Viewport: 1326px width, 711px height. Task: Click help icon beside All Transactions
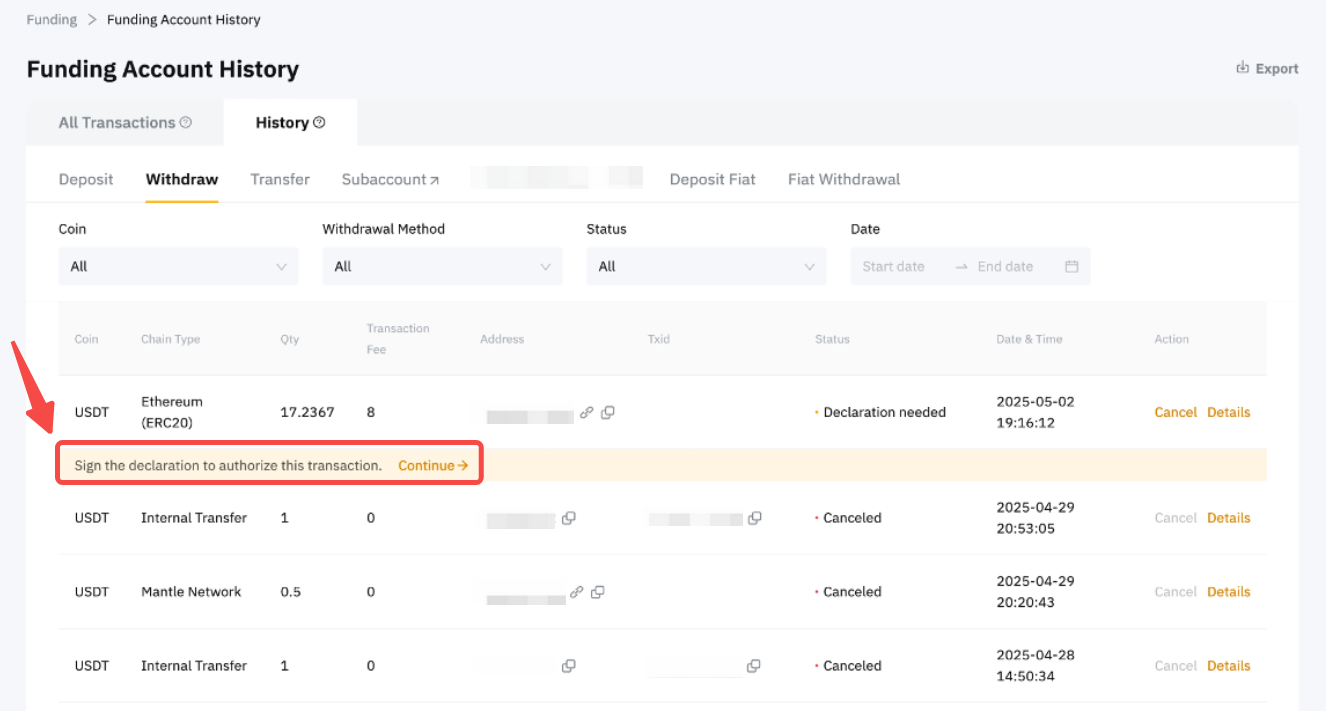coord(186,122)
